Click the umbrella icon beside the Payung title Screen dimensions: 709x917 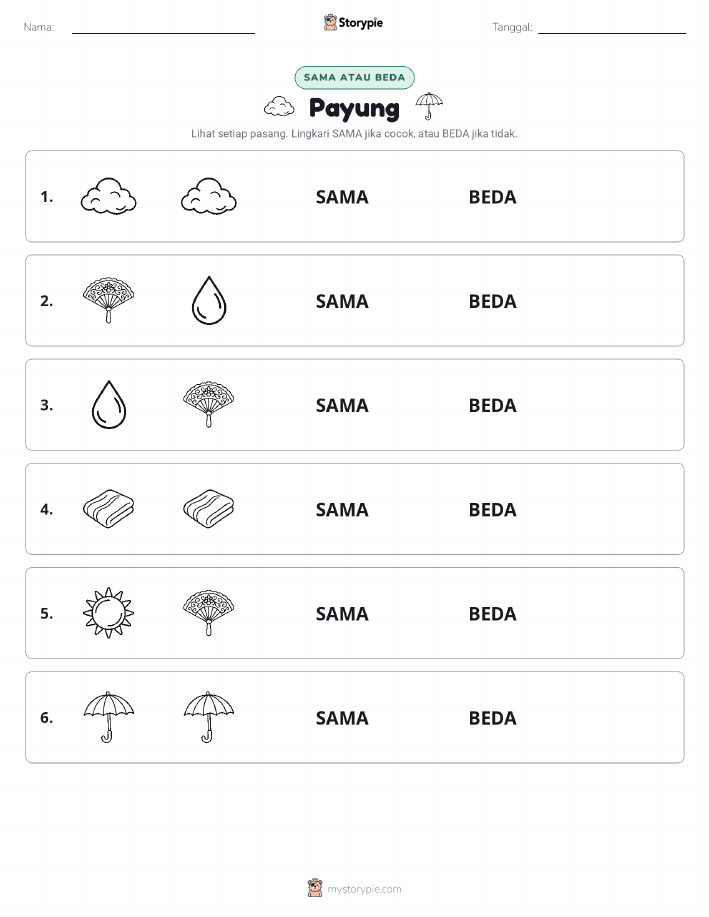429,106
